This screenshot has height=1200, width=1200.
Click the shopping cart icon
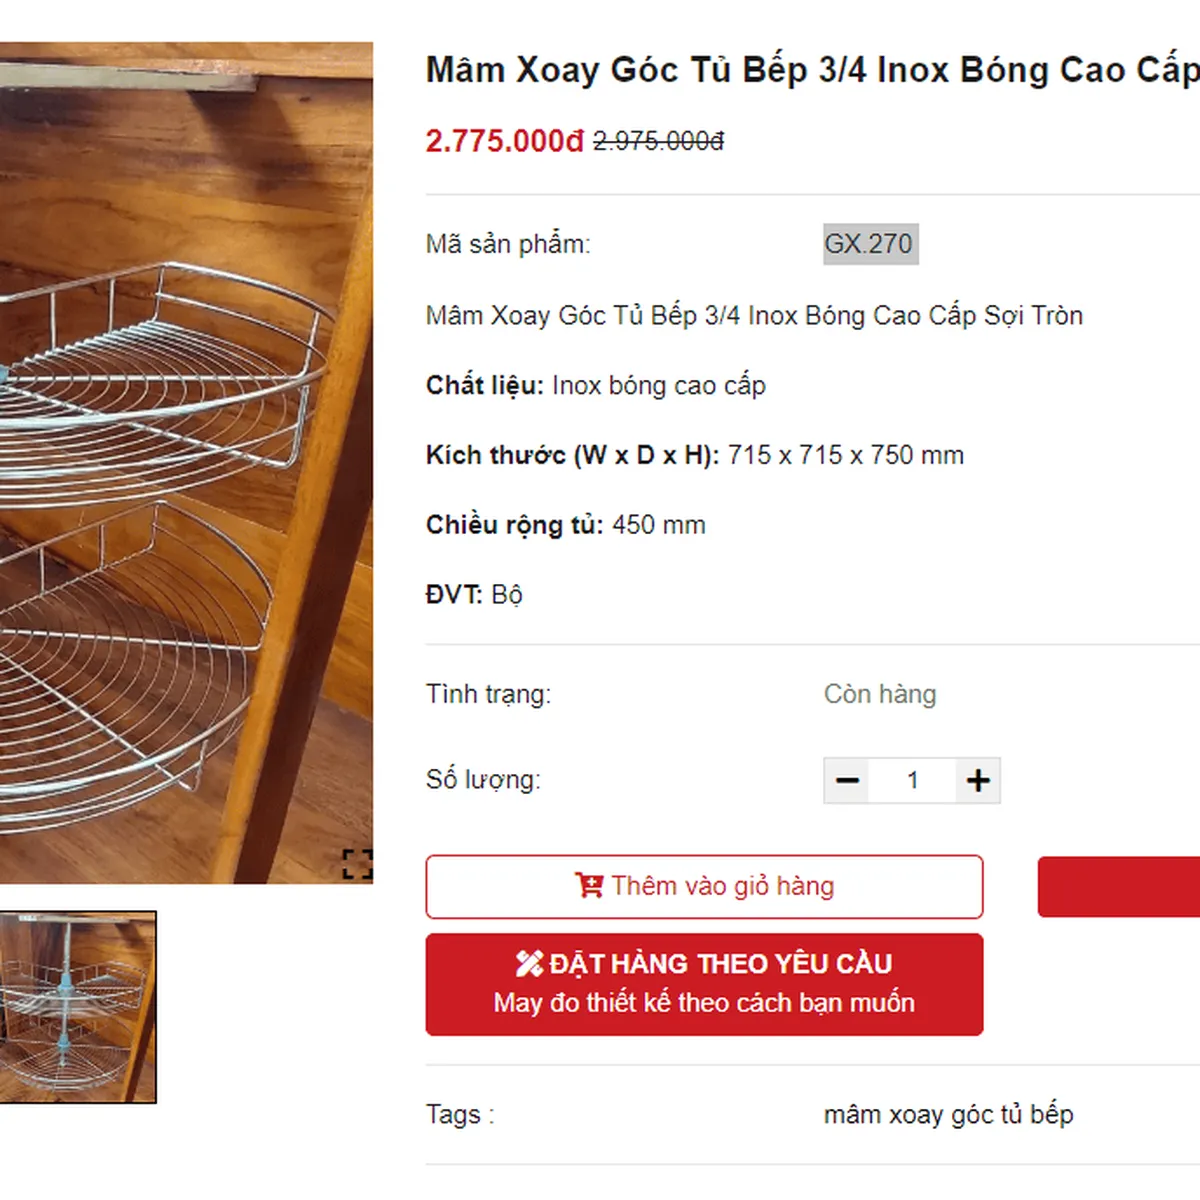pos(589,886)
